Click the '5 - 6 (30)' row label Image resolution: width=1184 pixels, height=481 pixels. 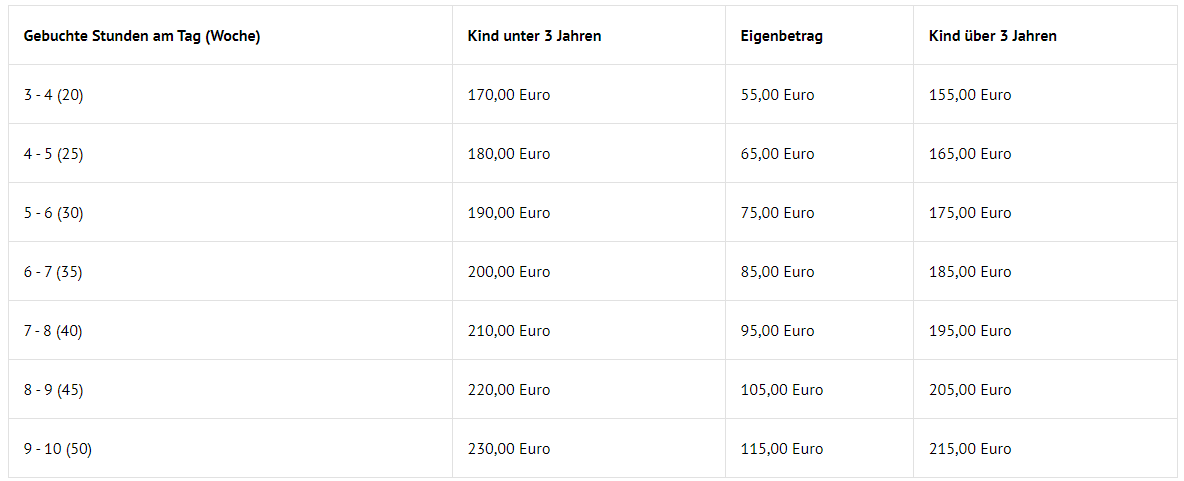(x=54, y=213)
